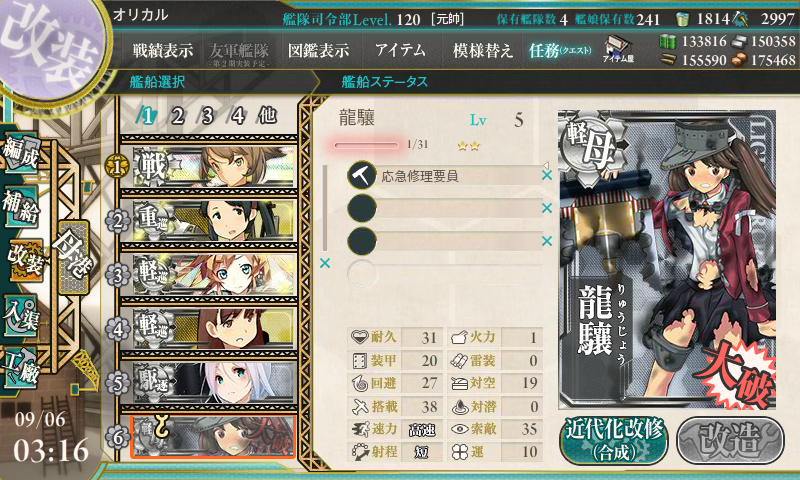Return to port via 母港 button
The image size is (800, 480).
tap(74, 257)
